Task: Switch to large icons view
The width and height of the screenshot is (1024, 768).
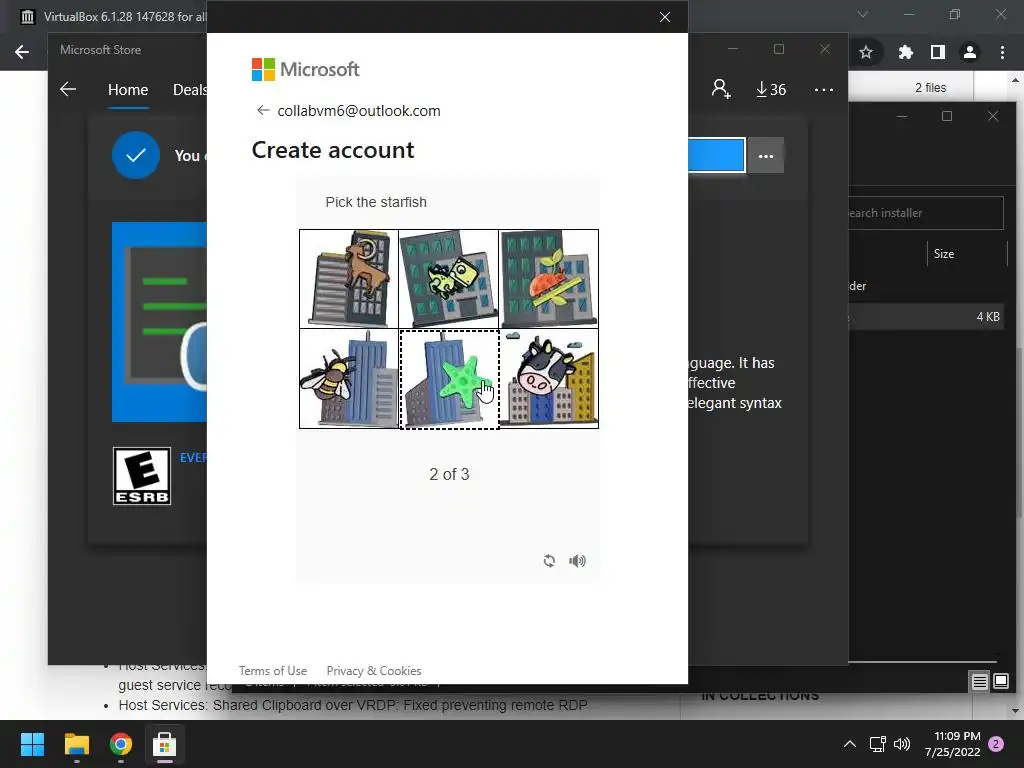Action: pyautogui.click(x=1000, y=682)
